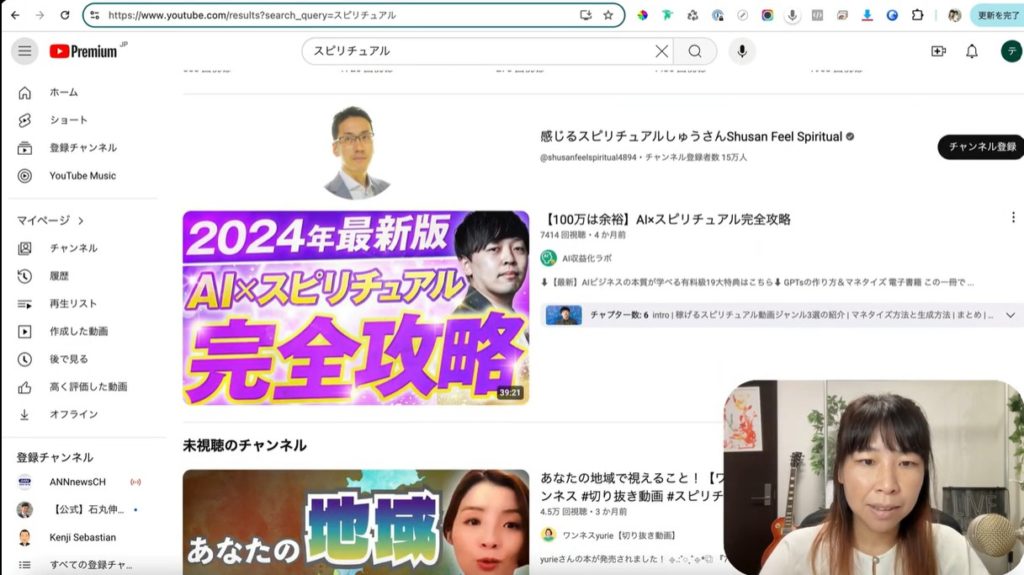Screen dimensions: 1024x575
Task: Open 後で見る playlist
Action: [x=68, y=359]
